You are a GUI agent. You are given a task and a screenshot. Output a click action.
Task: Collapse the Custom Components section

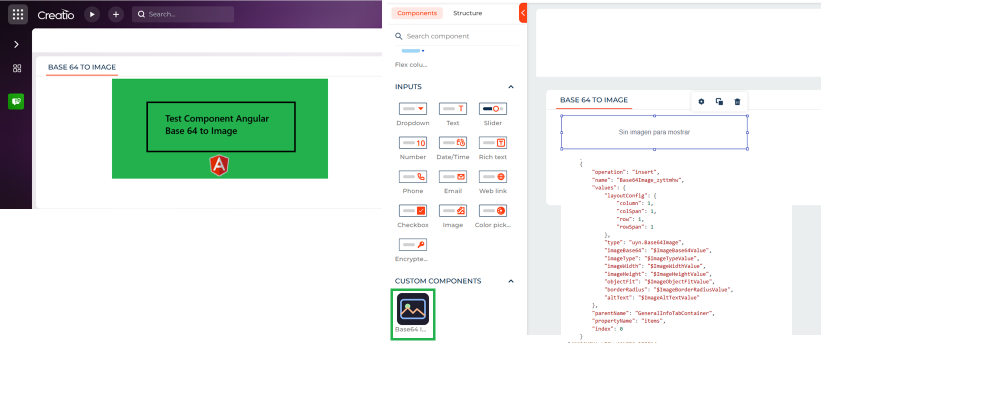pos(511,281)
